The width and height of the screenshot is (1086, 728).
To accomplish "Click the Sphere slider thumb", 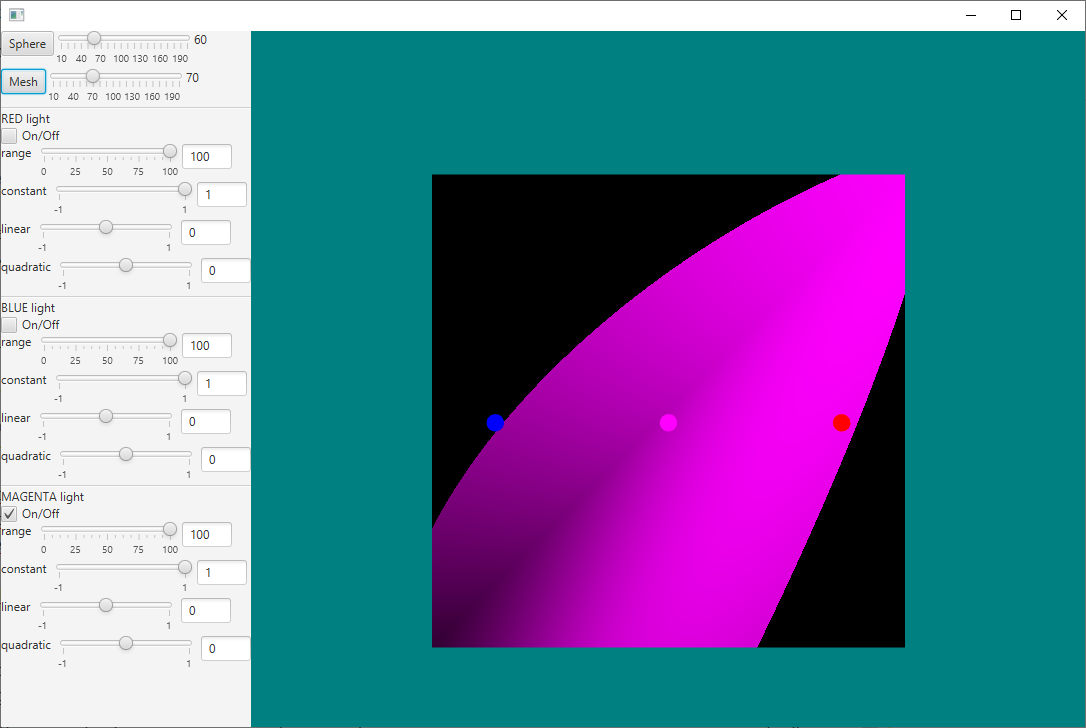I will pyautogui.click(x=94, y=38).
